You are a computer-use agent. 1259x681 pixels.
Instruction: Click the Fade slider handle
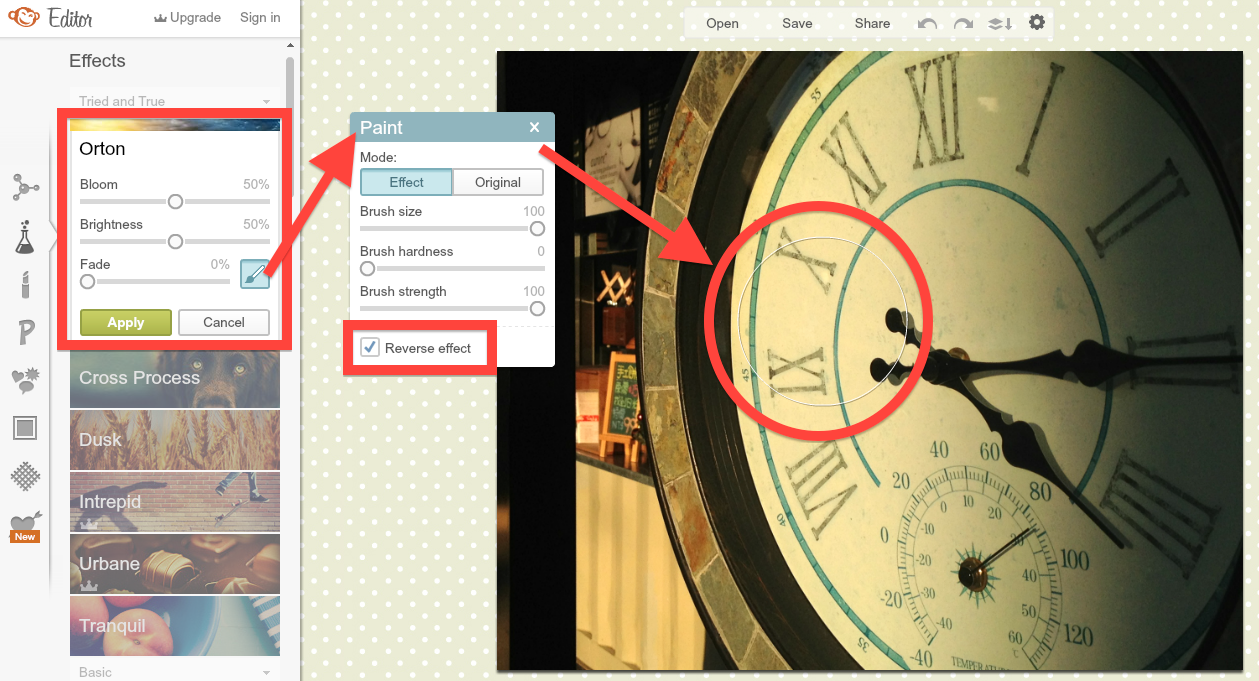pyautogui.click(x=87, y=281)
